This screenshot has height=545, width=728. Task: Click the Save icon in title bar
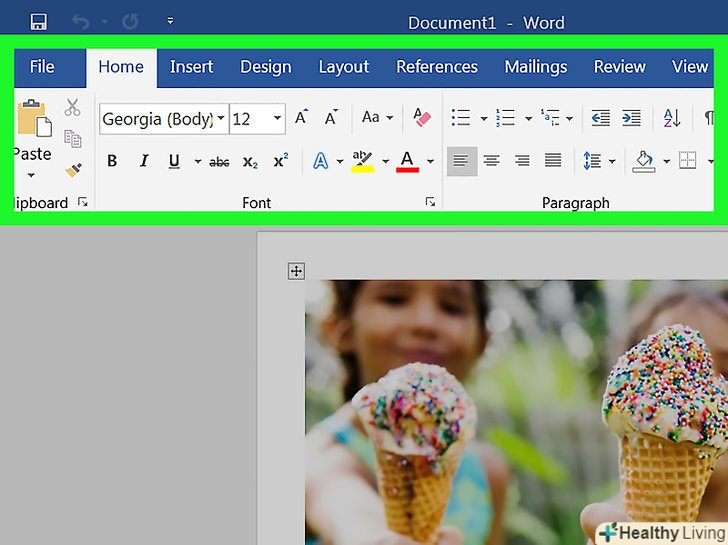point(39,21)
